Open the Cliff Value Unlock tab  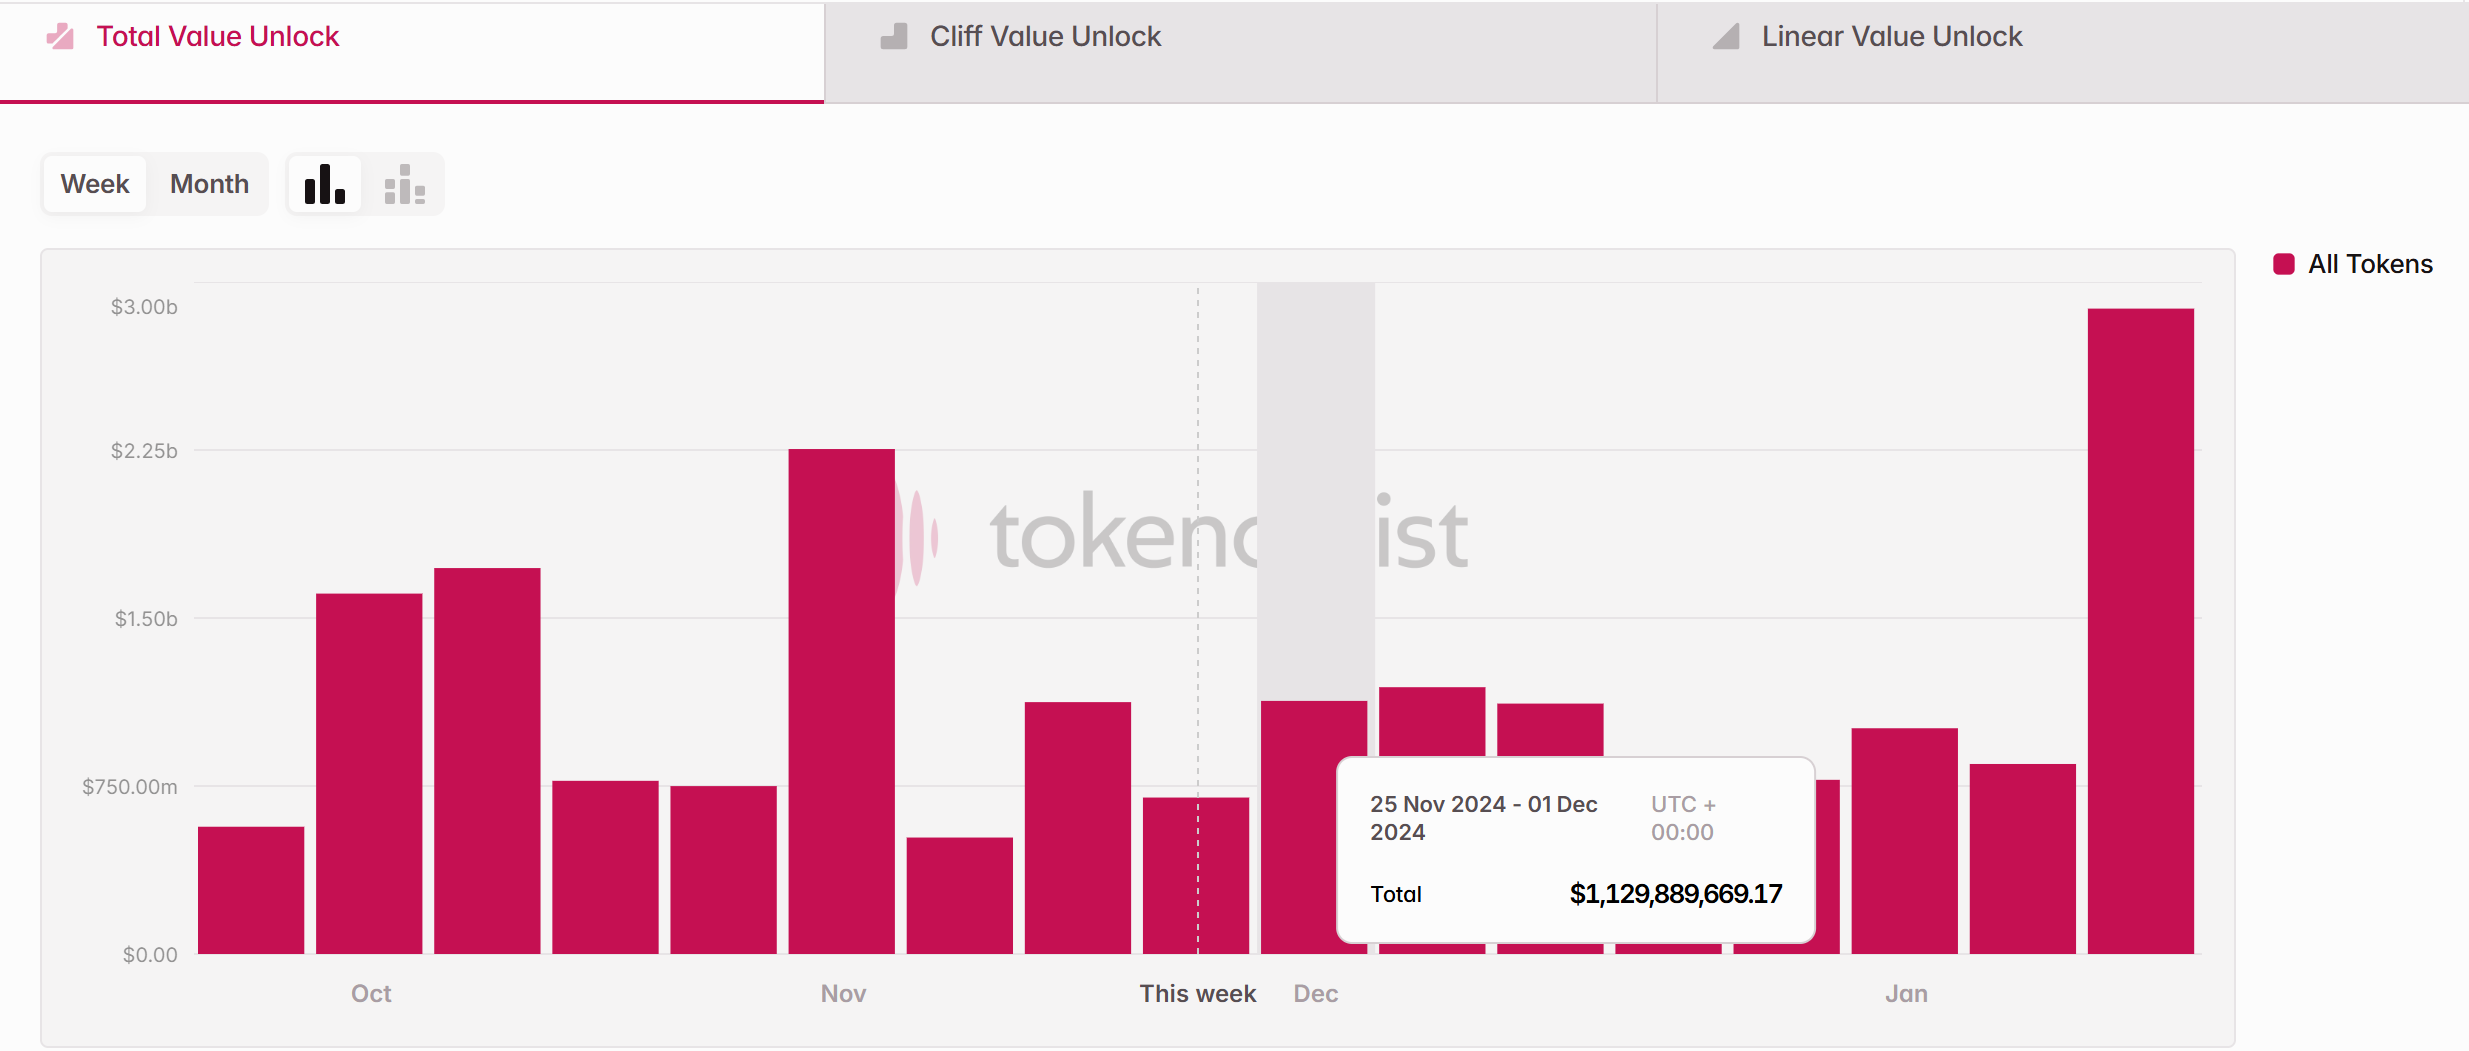(x=1240, y=51)
